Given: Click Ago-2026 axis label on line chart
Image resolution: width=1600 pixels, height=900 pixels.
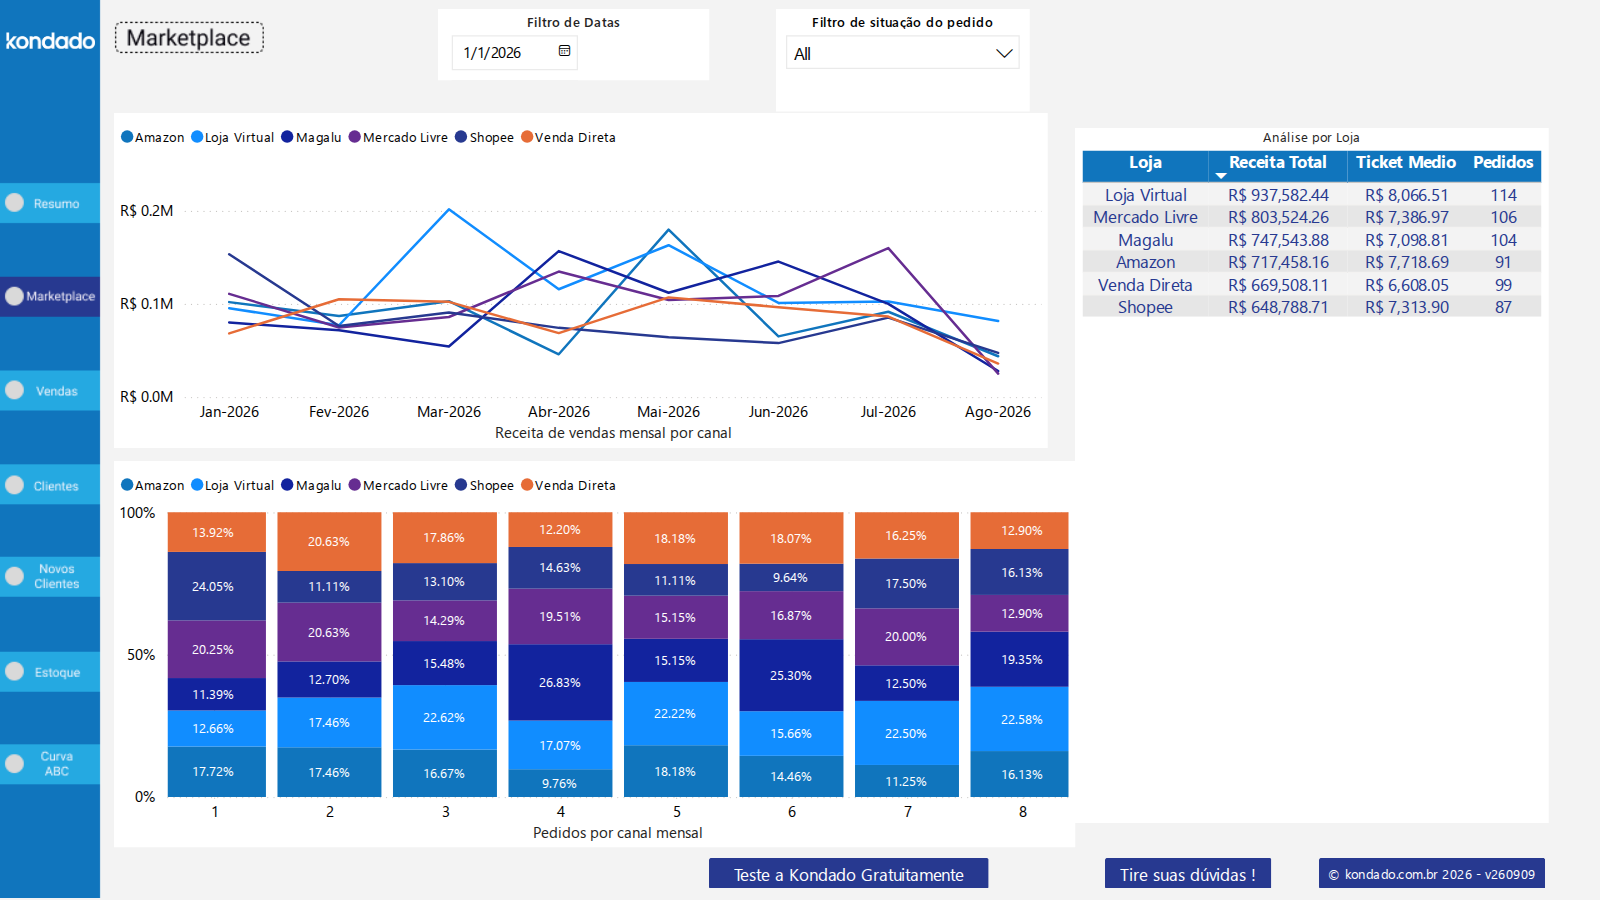Looking at the screenshot, I should click(x=997, y=412).
